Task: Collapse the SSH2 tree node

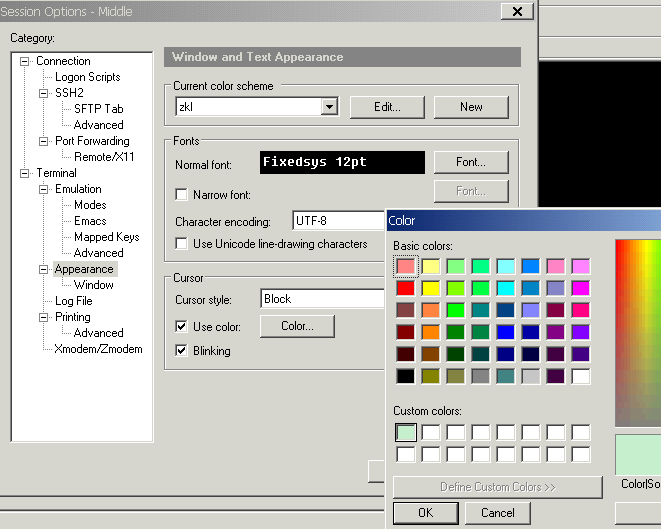Action: click(x=43, y=93)
